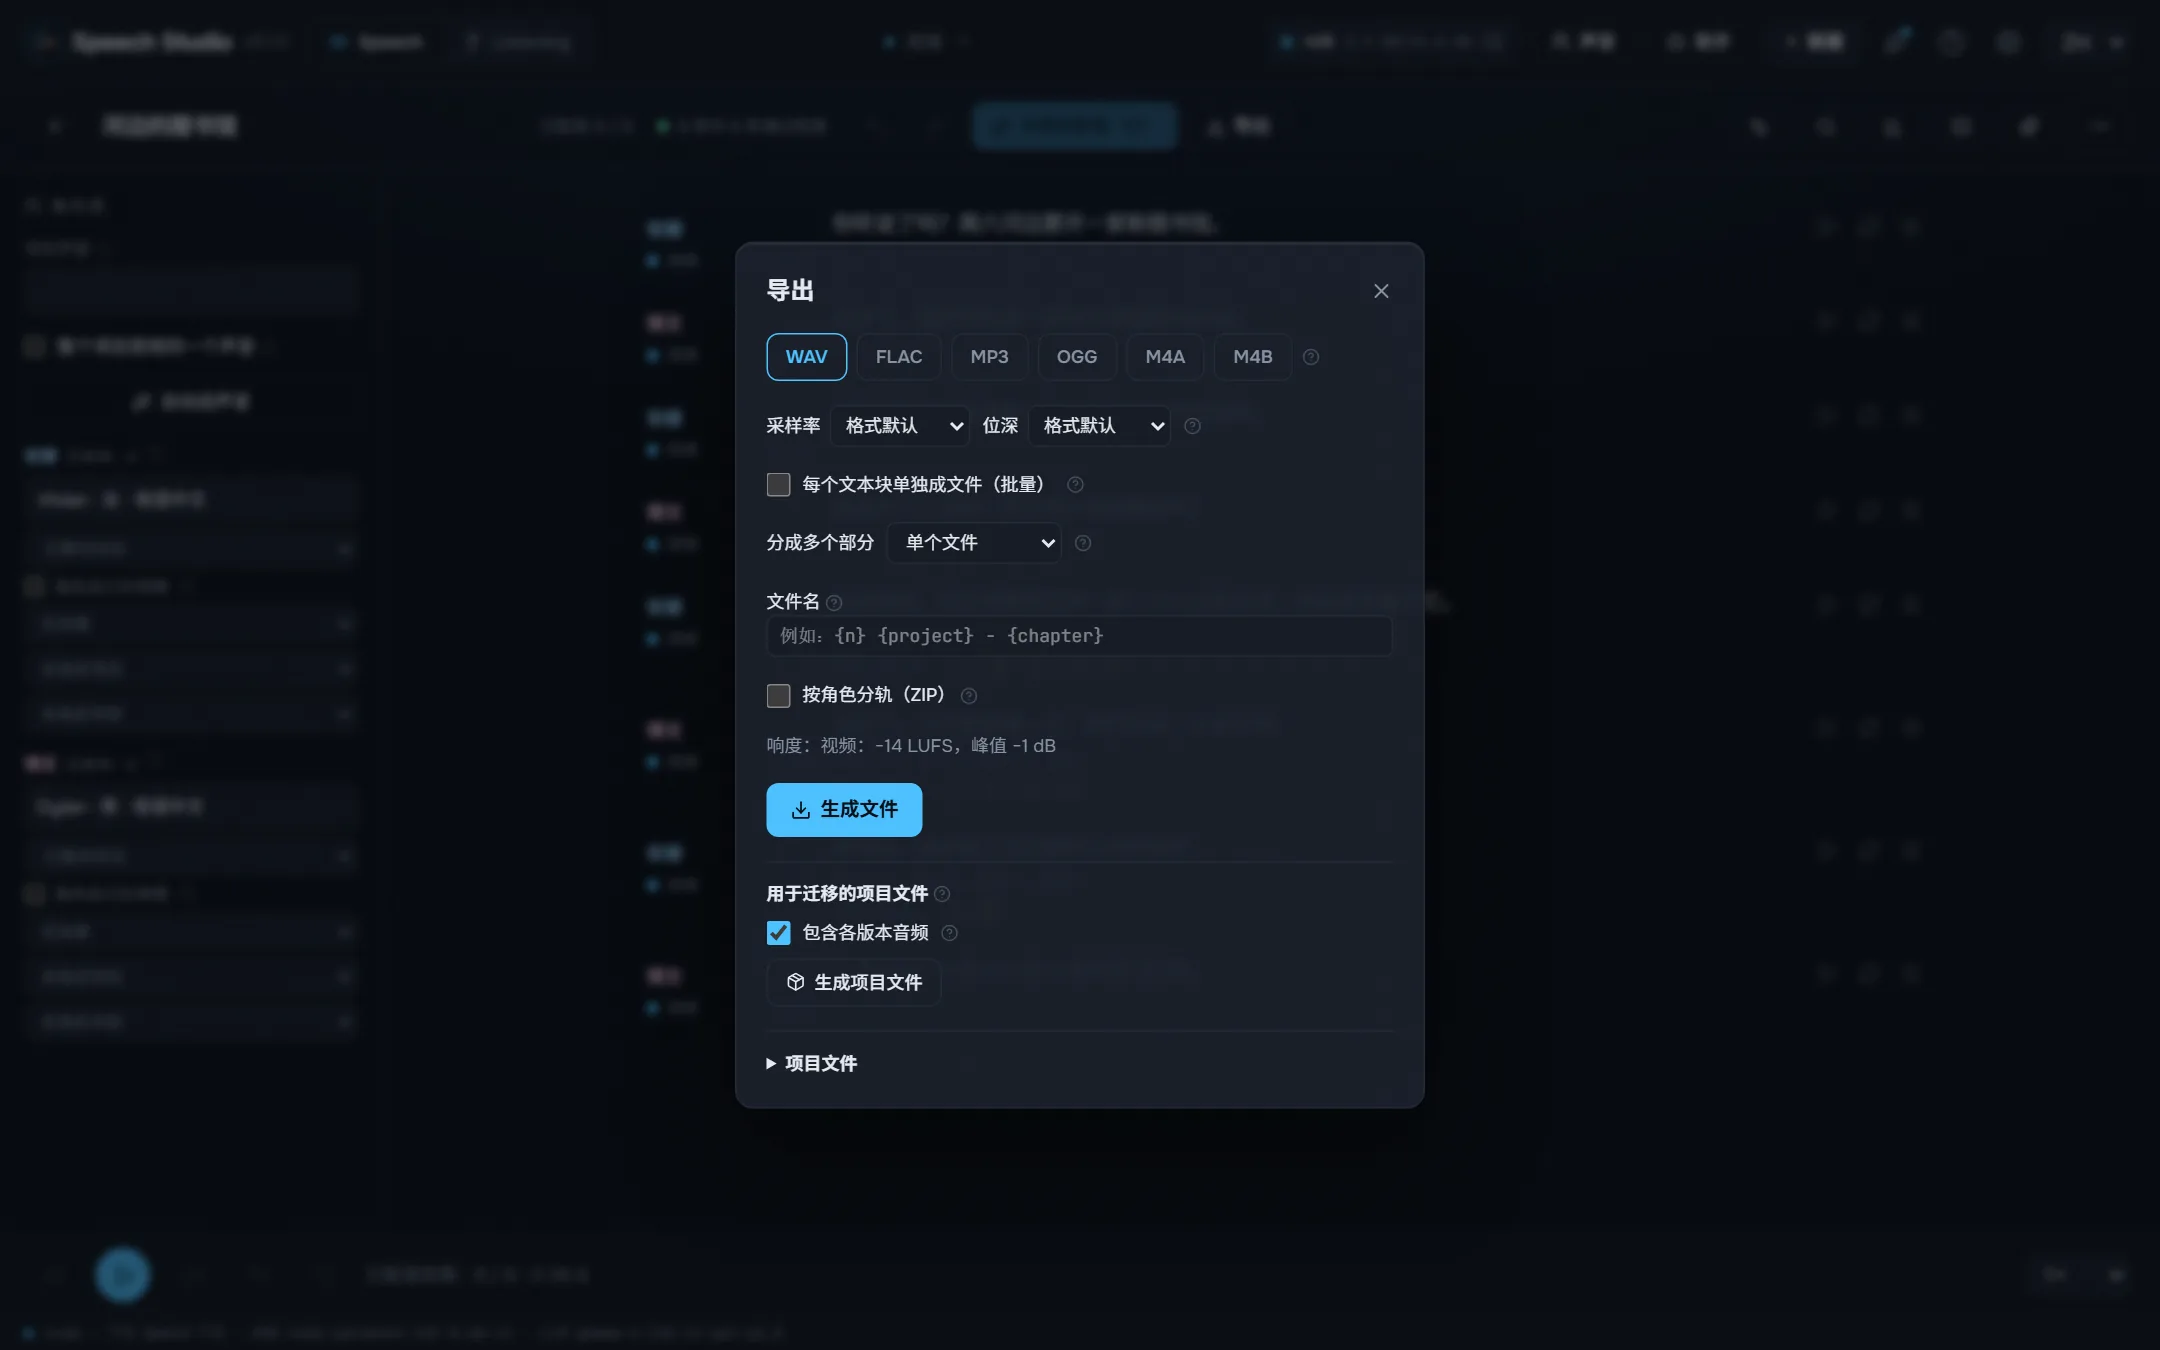Open help icon next to format tabs
This screenshot has height=1350, width=2160.
click(1311, 357)
